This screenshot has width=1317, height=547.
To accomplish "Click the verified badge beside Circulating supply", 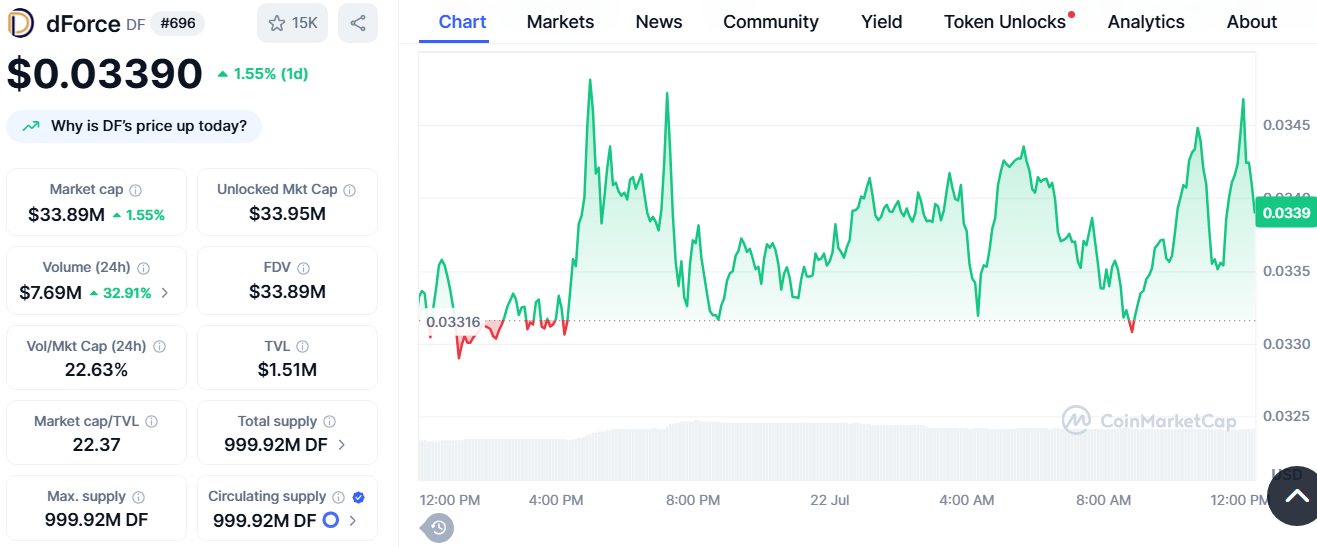I will point(359,497).
